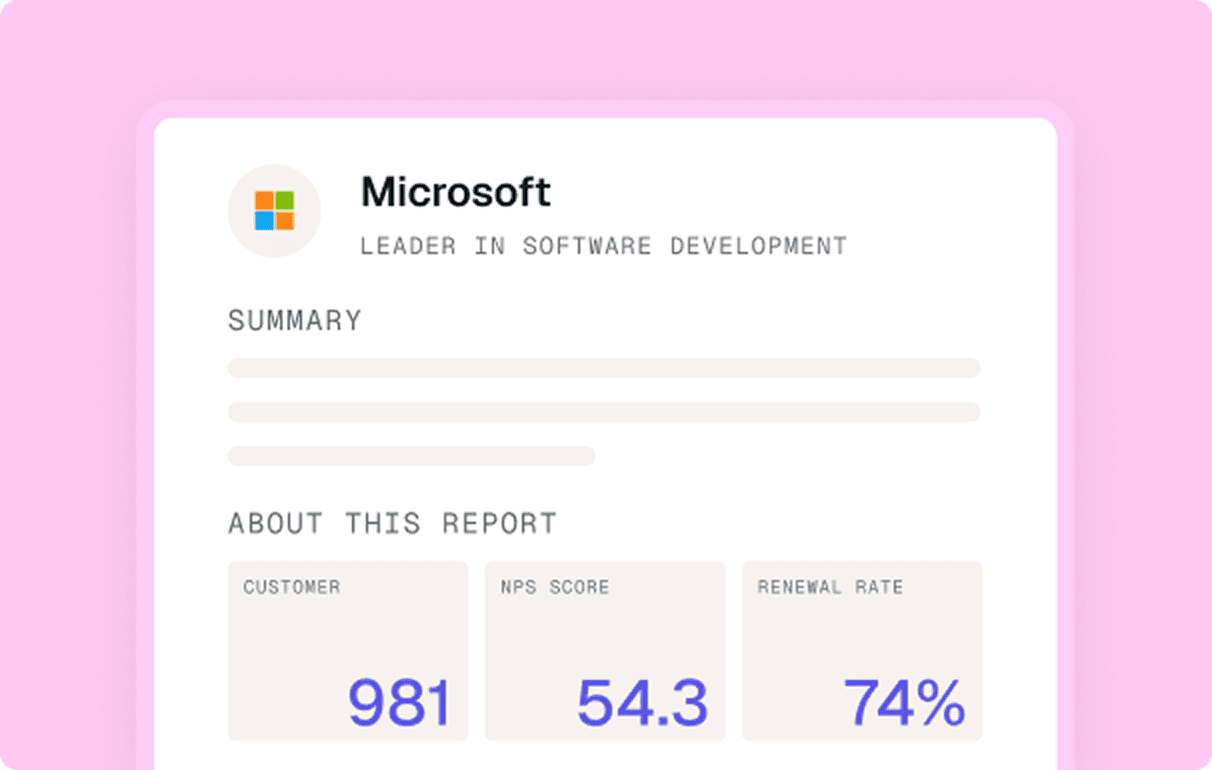This screenshot has height=770, width=1212.
Task: Click the first summary placeholder line
Action: pos(604,368)
